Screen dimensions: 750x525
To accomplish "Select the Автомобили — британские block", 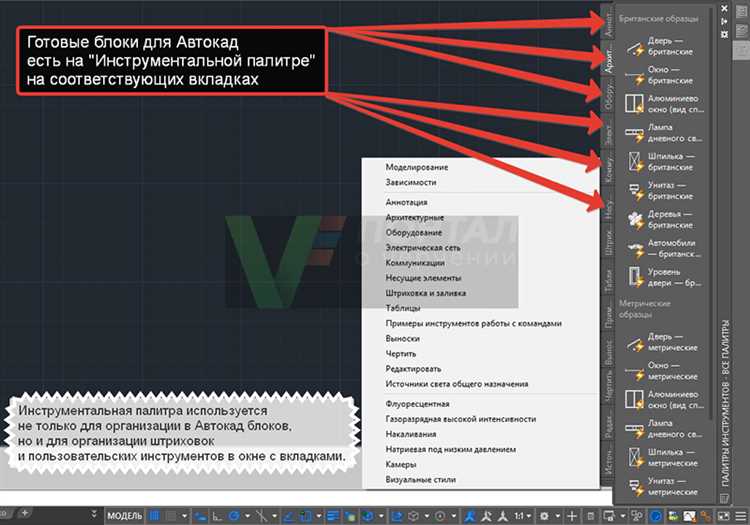I will (x=664, y=248).
